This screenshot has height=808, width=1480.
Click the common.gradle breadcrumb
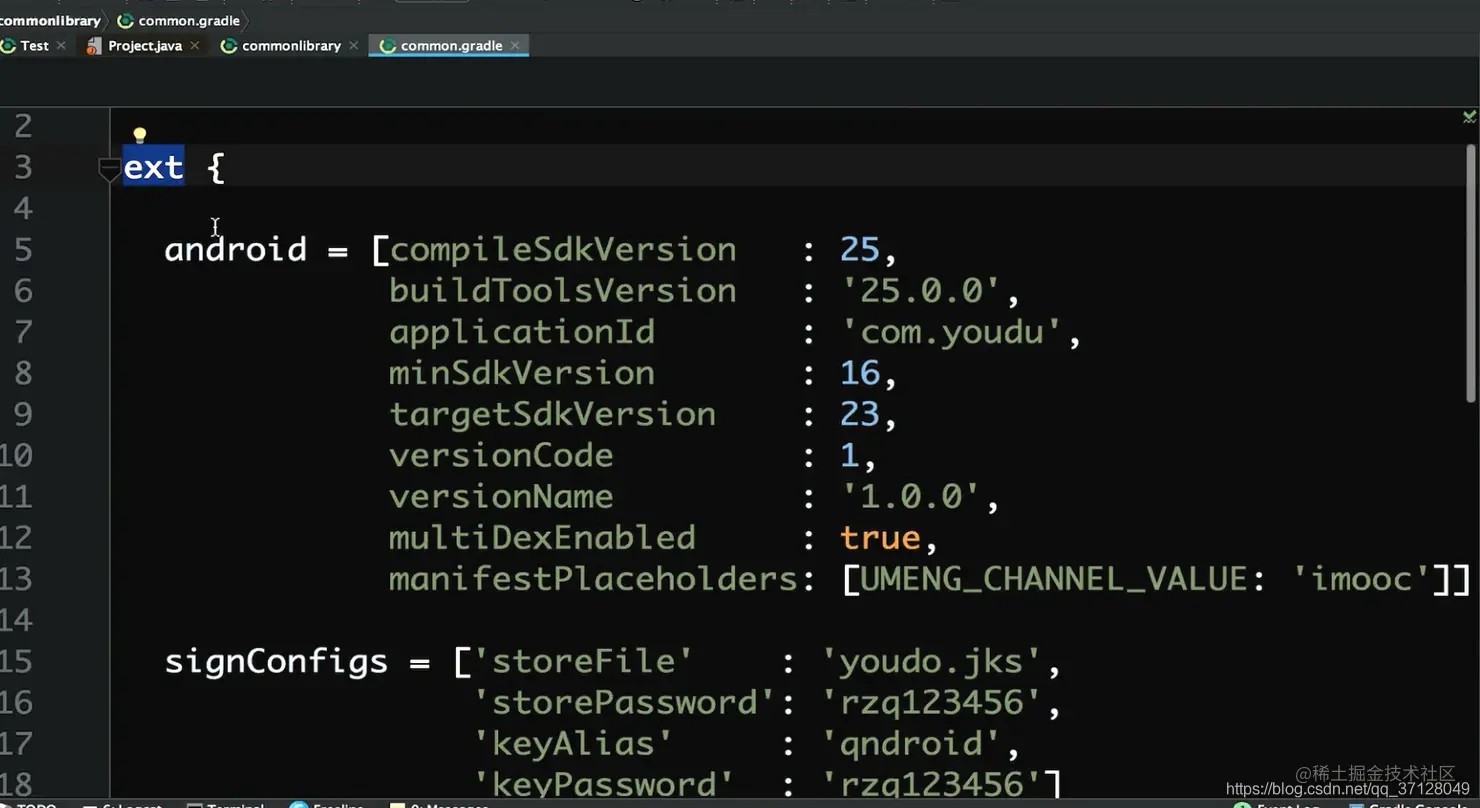click(189, 20)
